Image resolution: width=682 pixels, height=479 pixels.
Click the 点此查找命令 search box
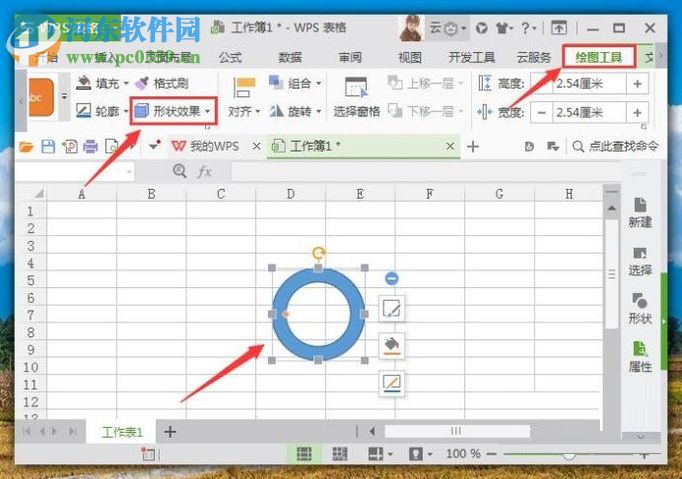point(616,146)
